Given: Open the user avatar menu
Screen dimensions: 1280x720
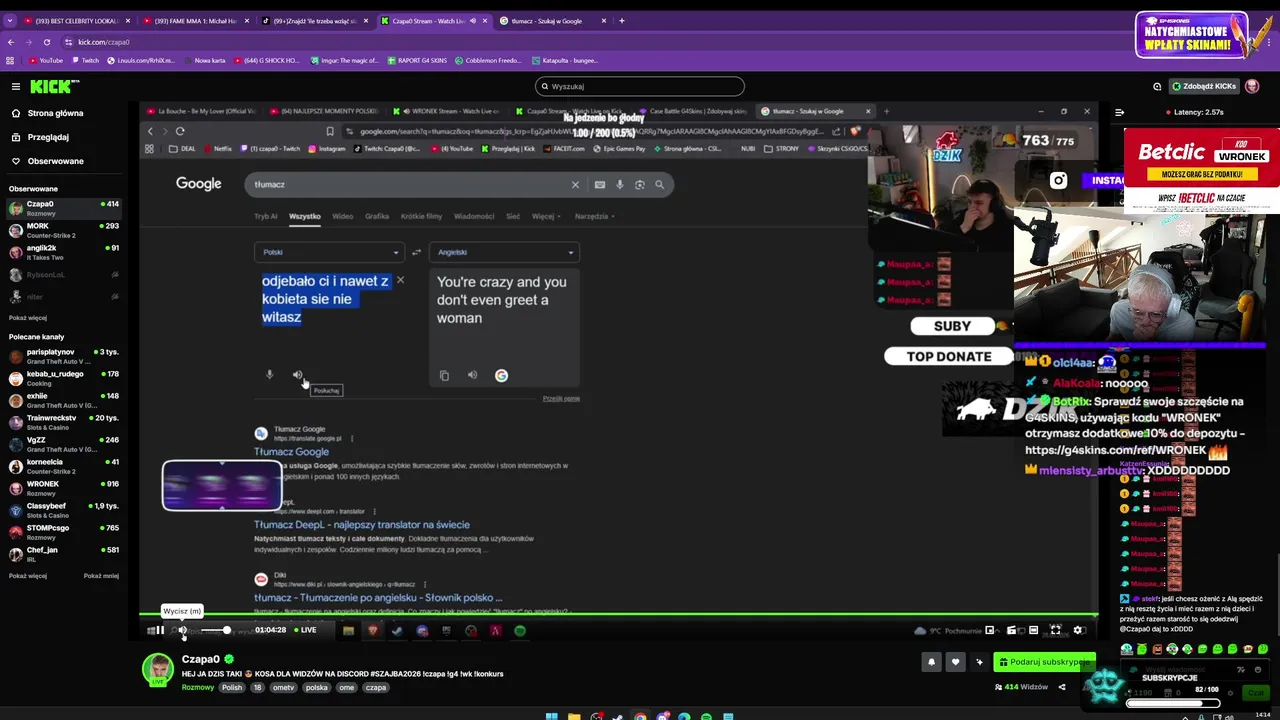Looking at the screenshot, I should pyautogui.click(x=1252, y=86).
